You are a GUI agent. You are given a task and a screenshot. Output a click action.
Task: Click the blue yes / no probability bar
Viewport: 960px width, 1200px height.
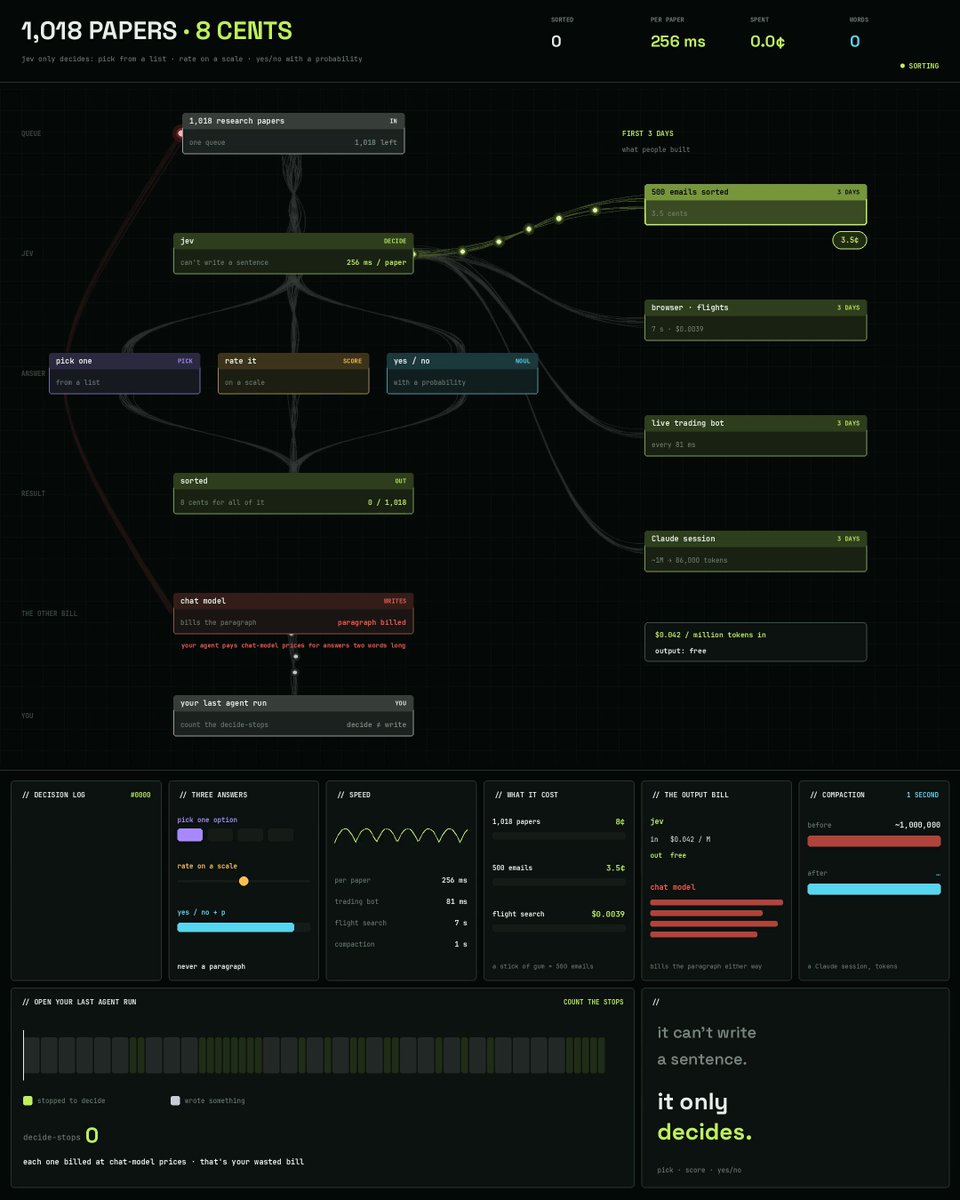point(236,927)
